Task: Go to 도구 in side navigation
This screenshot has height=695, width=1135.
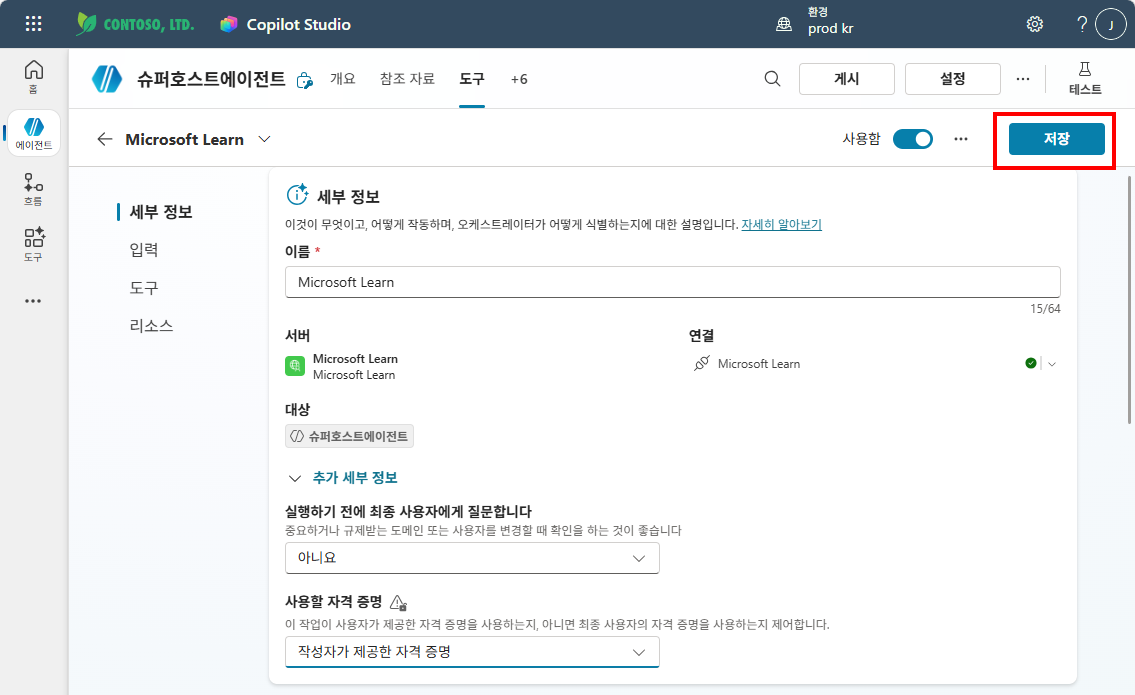Action: pyautogui.click(x=143, y=288)
